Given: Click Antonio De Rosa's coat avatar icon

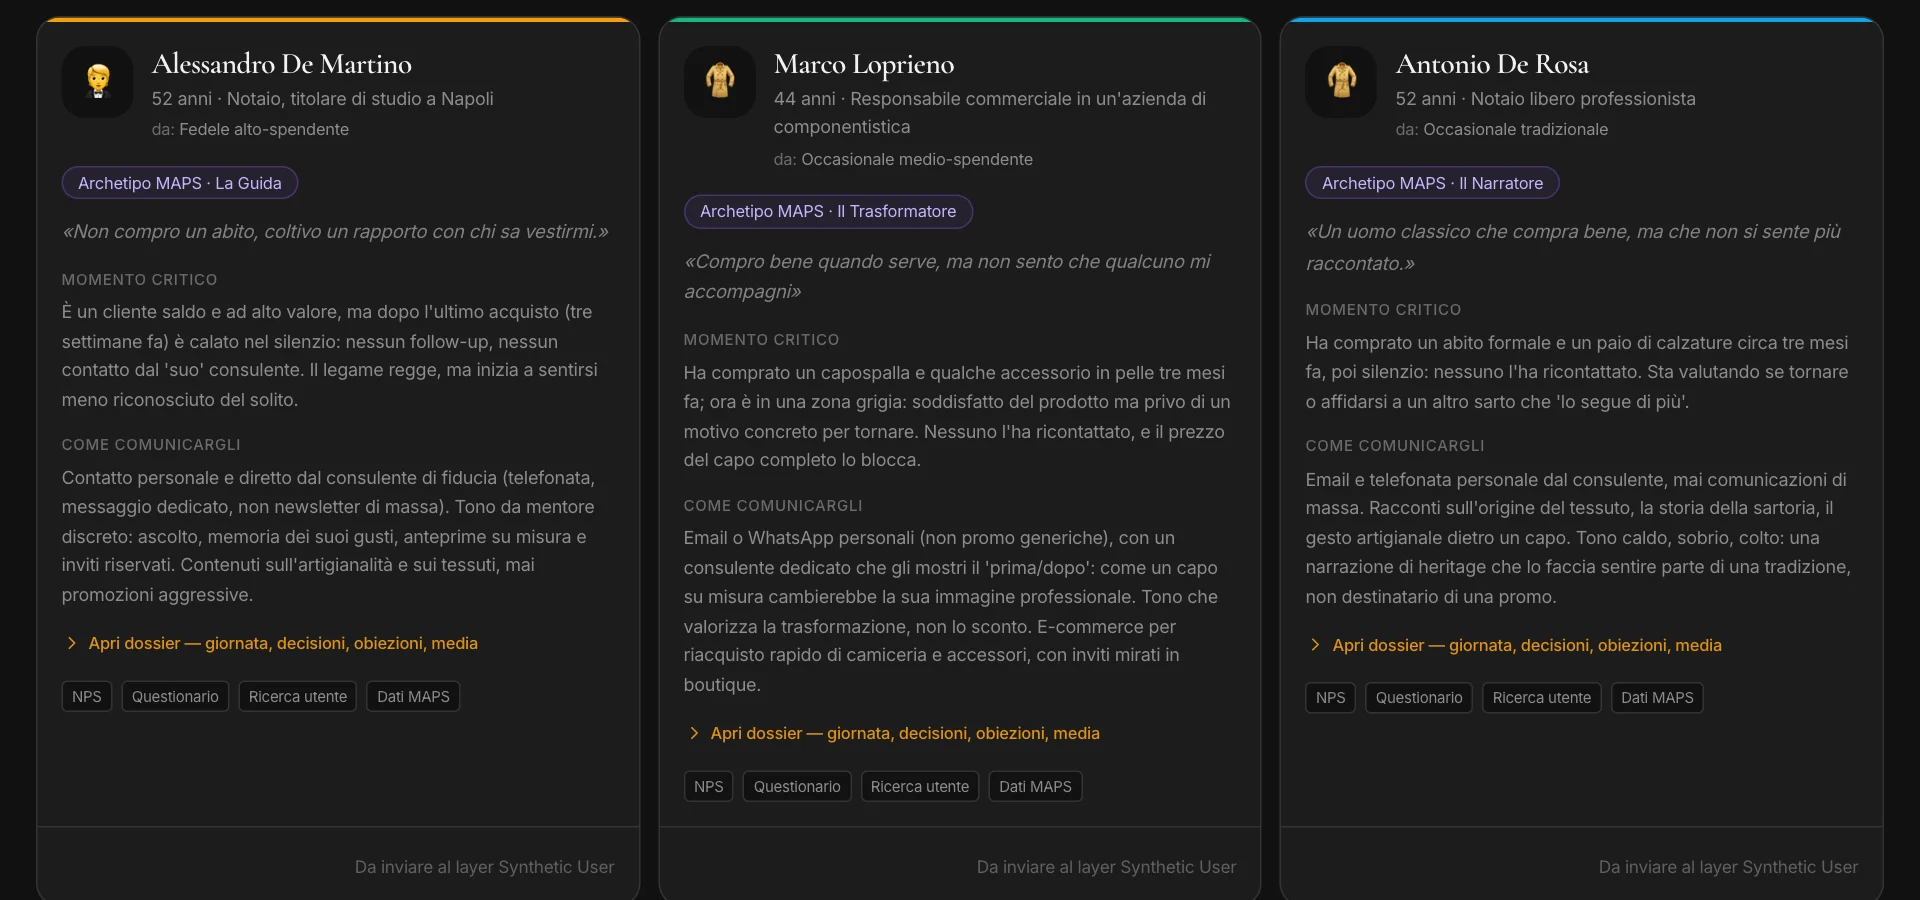Looking at the screenshot, I should pyautogui.click(x=1342, y=82).
